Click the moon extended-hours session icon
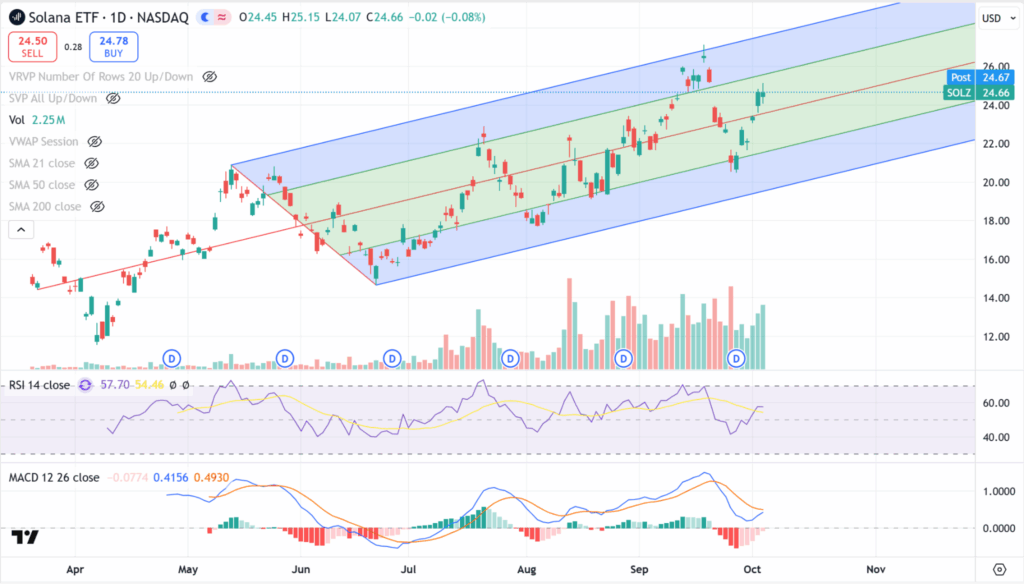The height and width of the screenshot is (584, 1024). (x=205, y=18)
